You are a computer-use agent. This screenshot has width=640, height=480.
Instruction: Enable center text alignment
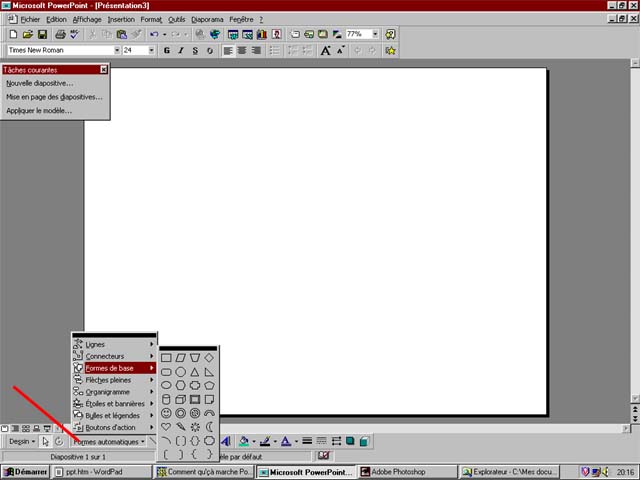click(x=243, y=50)
